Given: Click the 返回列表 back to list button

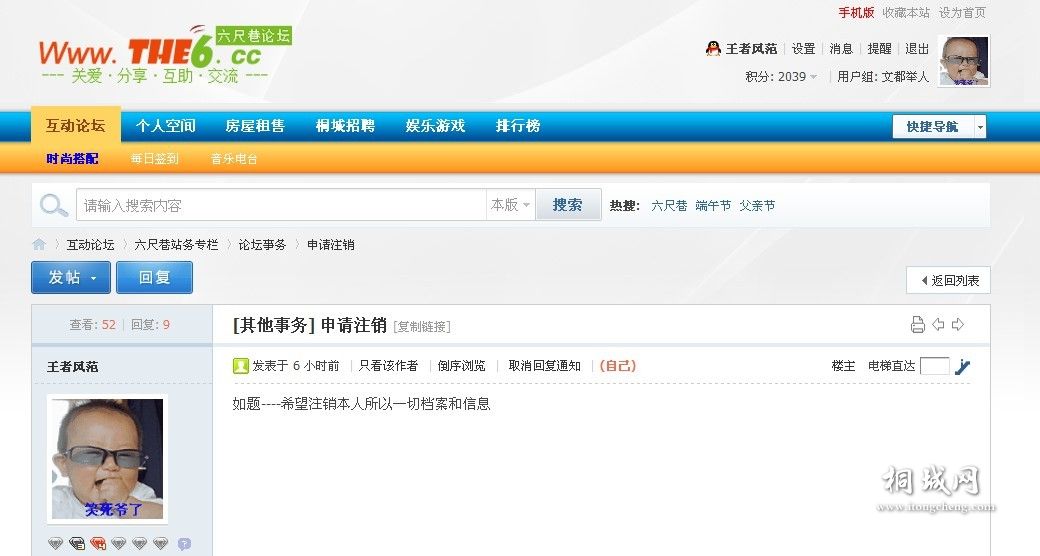Looking at the screenshot, I should point(948,281).
